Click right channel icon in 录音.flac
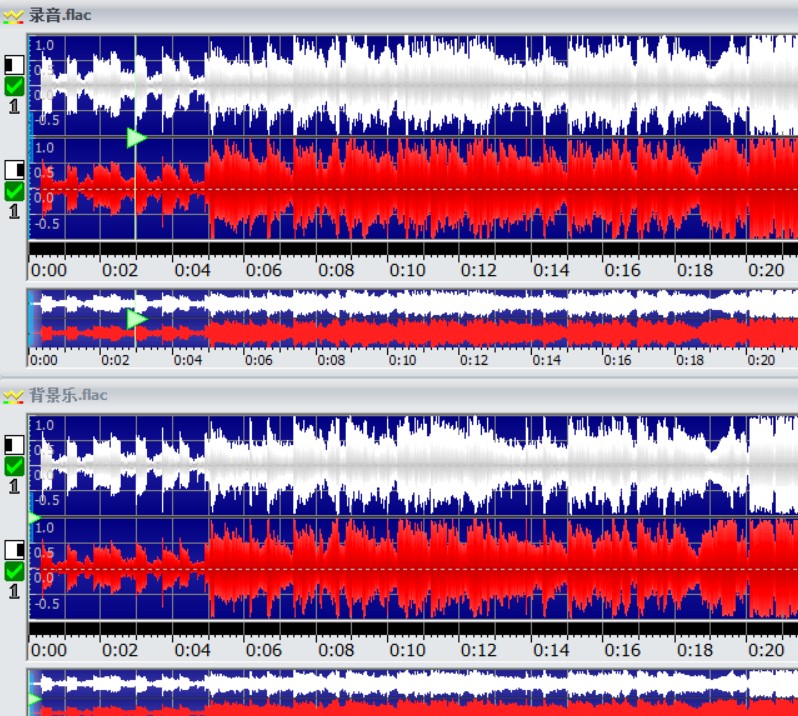The image size is (798, 716). tap(14, 169)
